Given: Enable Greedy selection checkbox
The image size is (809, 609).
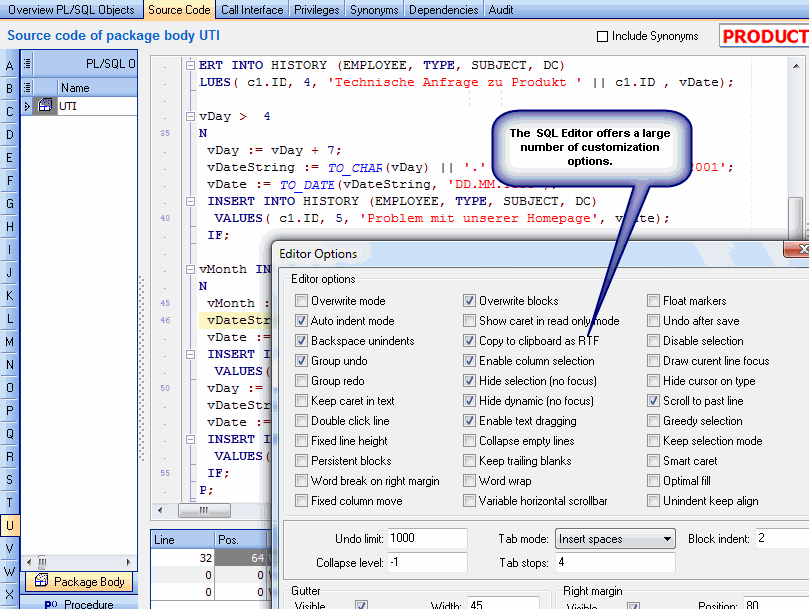Looking at the screenshot, I should pos(653,421).
